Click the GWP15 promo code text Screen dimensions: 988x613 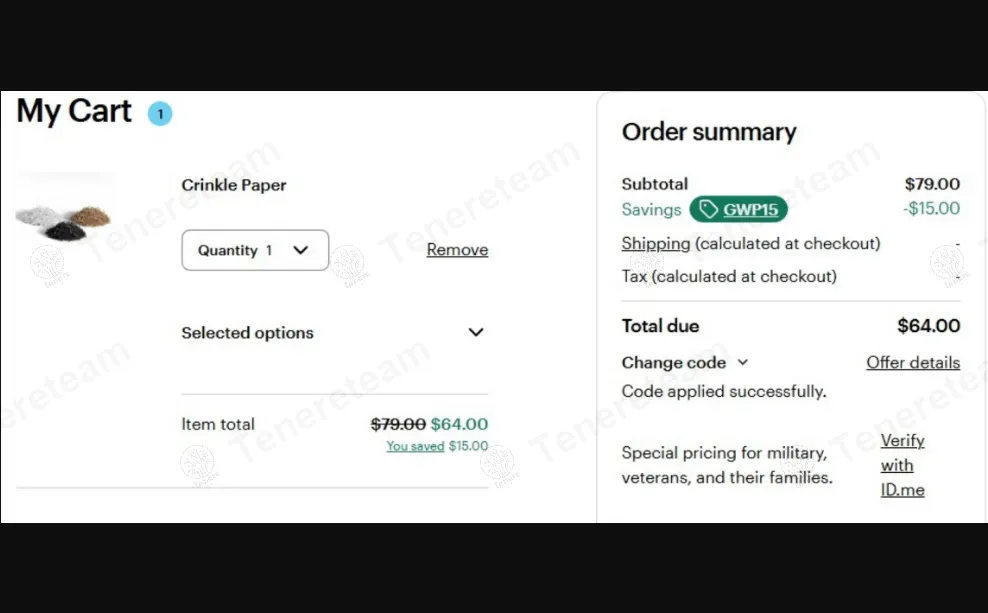pyautogui.click(x=751, y=209)
